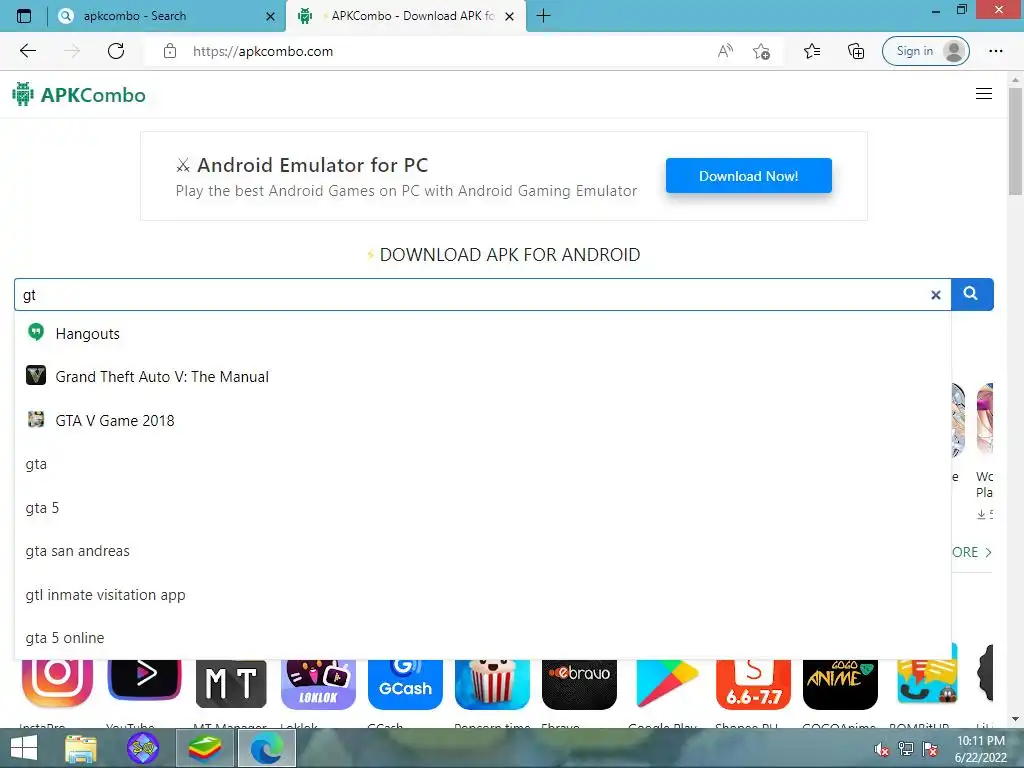The image size is (1024, 768).
Task: Click the network tray icon
Action: (x=906, y=748)
